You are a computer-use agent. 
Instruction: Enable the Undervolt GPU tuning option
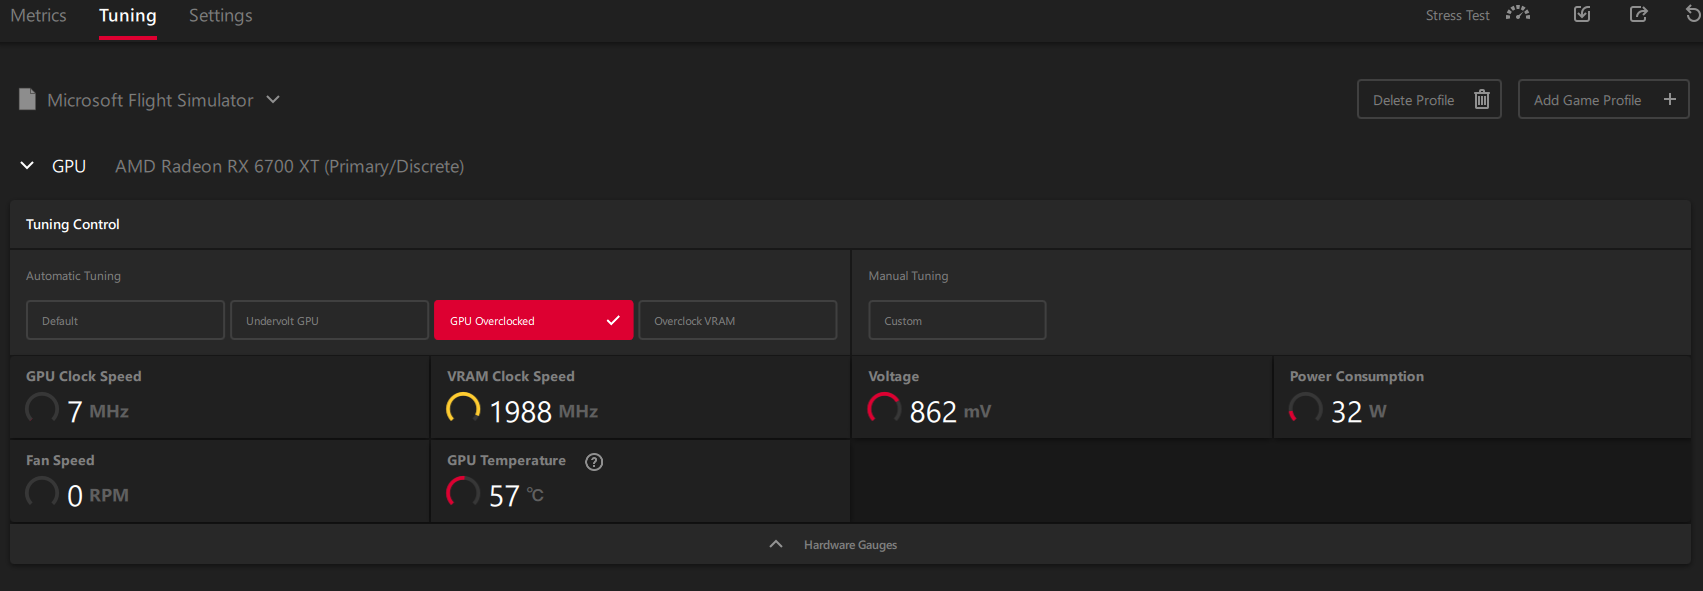coord(329,321)
